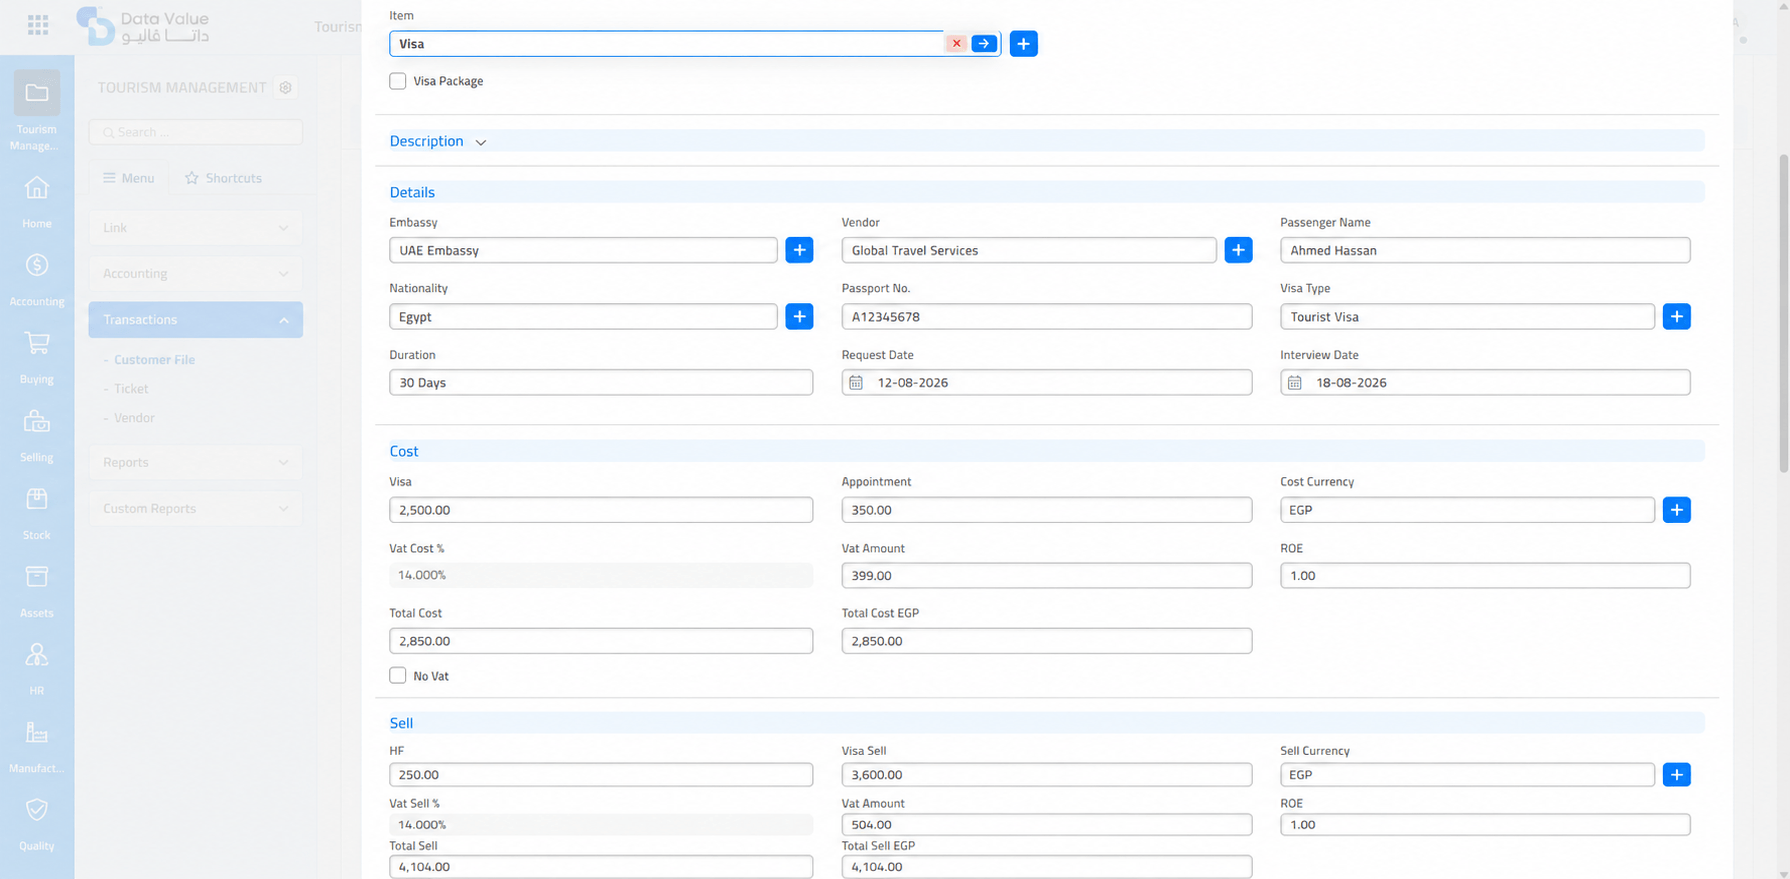Click the Appointment cost field 350.00
This screenshot has height=879, width=1790.
pyautogui.click(x=1047, y=510)
